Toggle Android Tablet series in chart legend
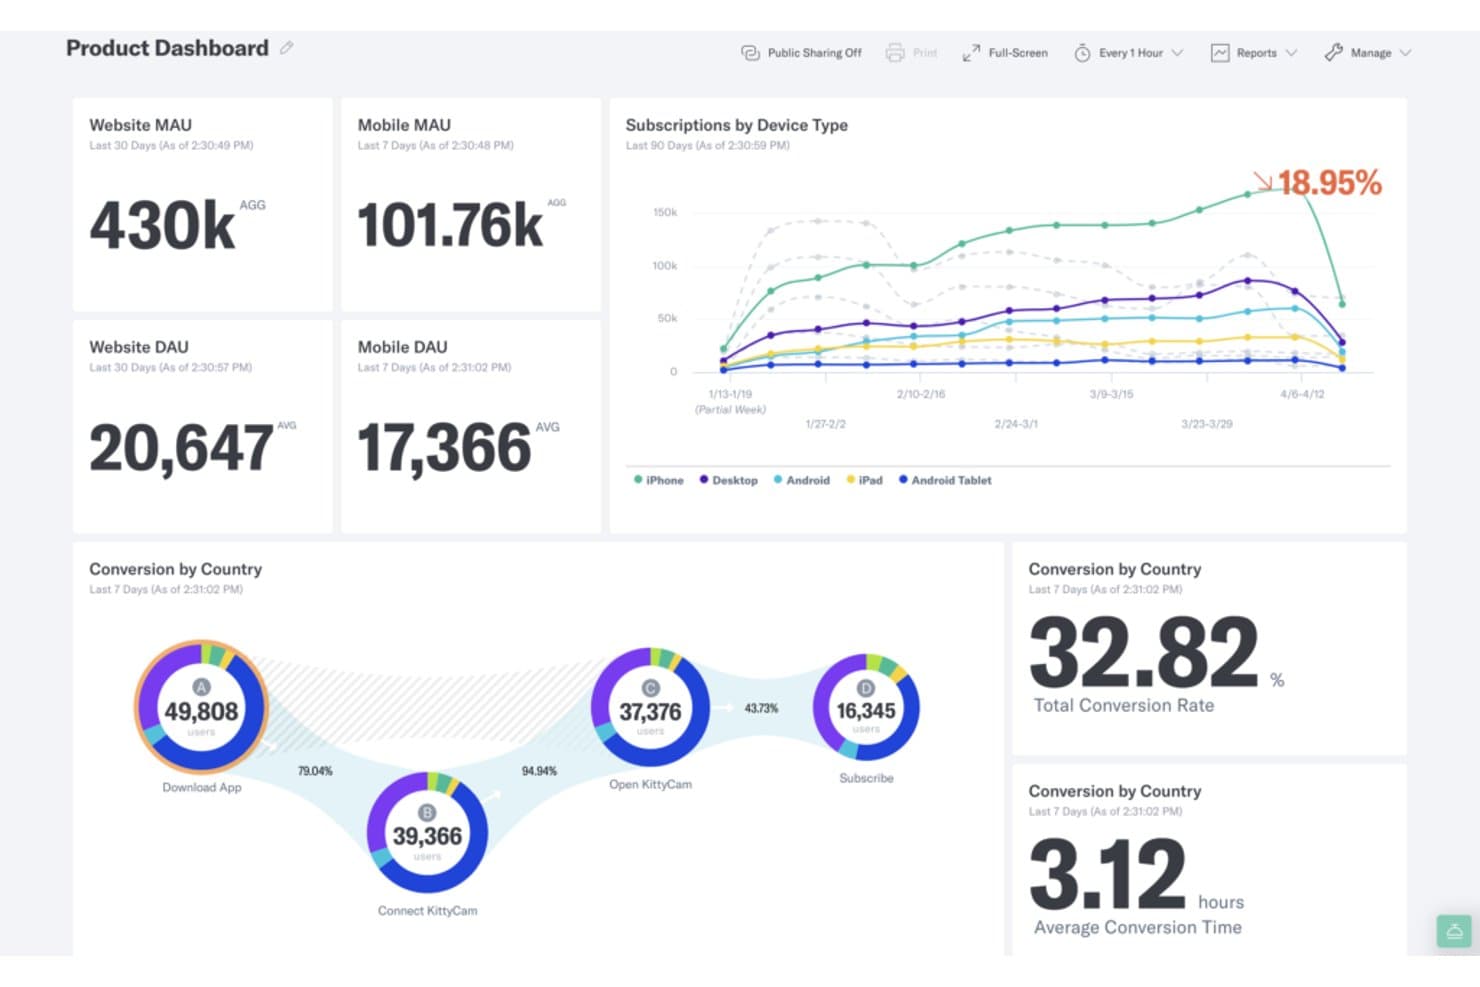Screen dimensions: 1480x987 pos(945,480)
